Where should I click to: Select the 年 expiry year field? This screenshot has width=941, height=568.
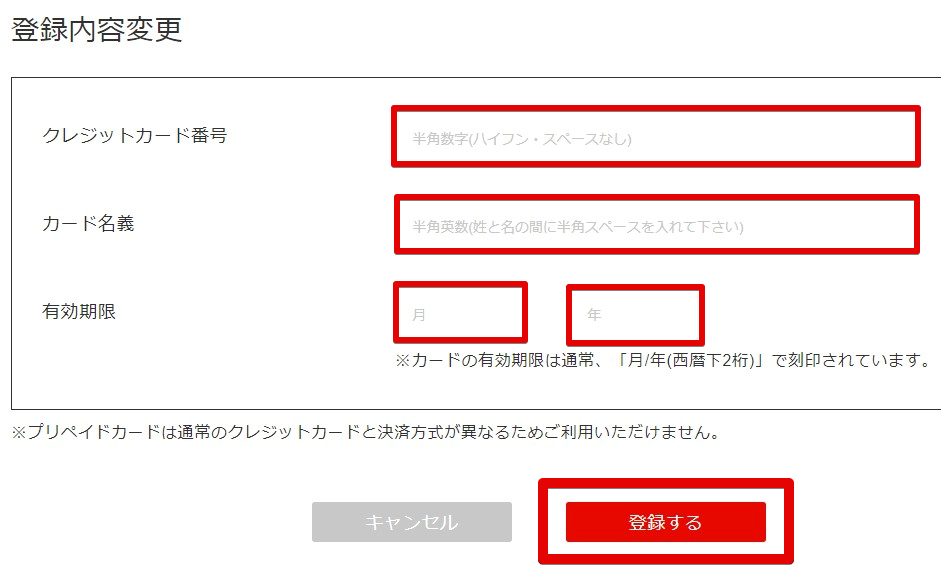click(635, 314)
